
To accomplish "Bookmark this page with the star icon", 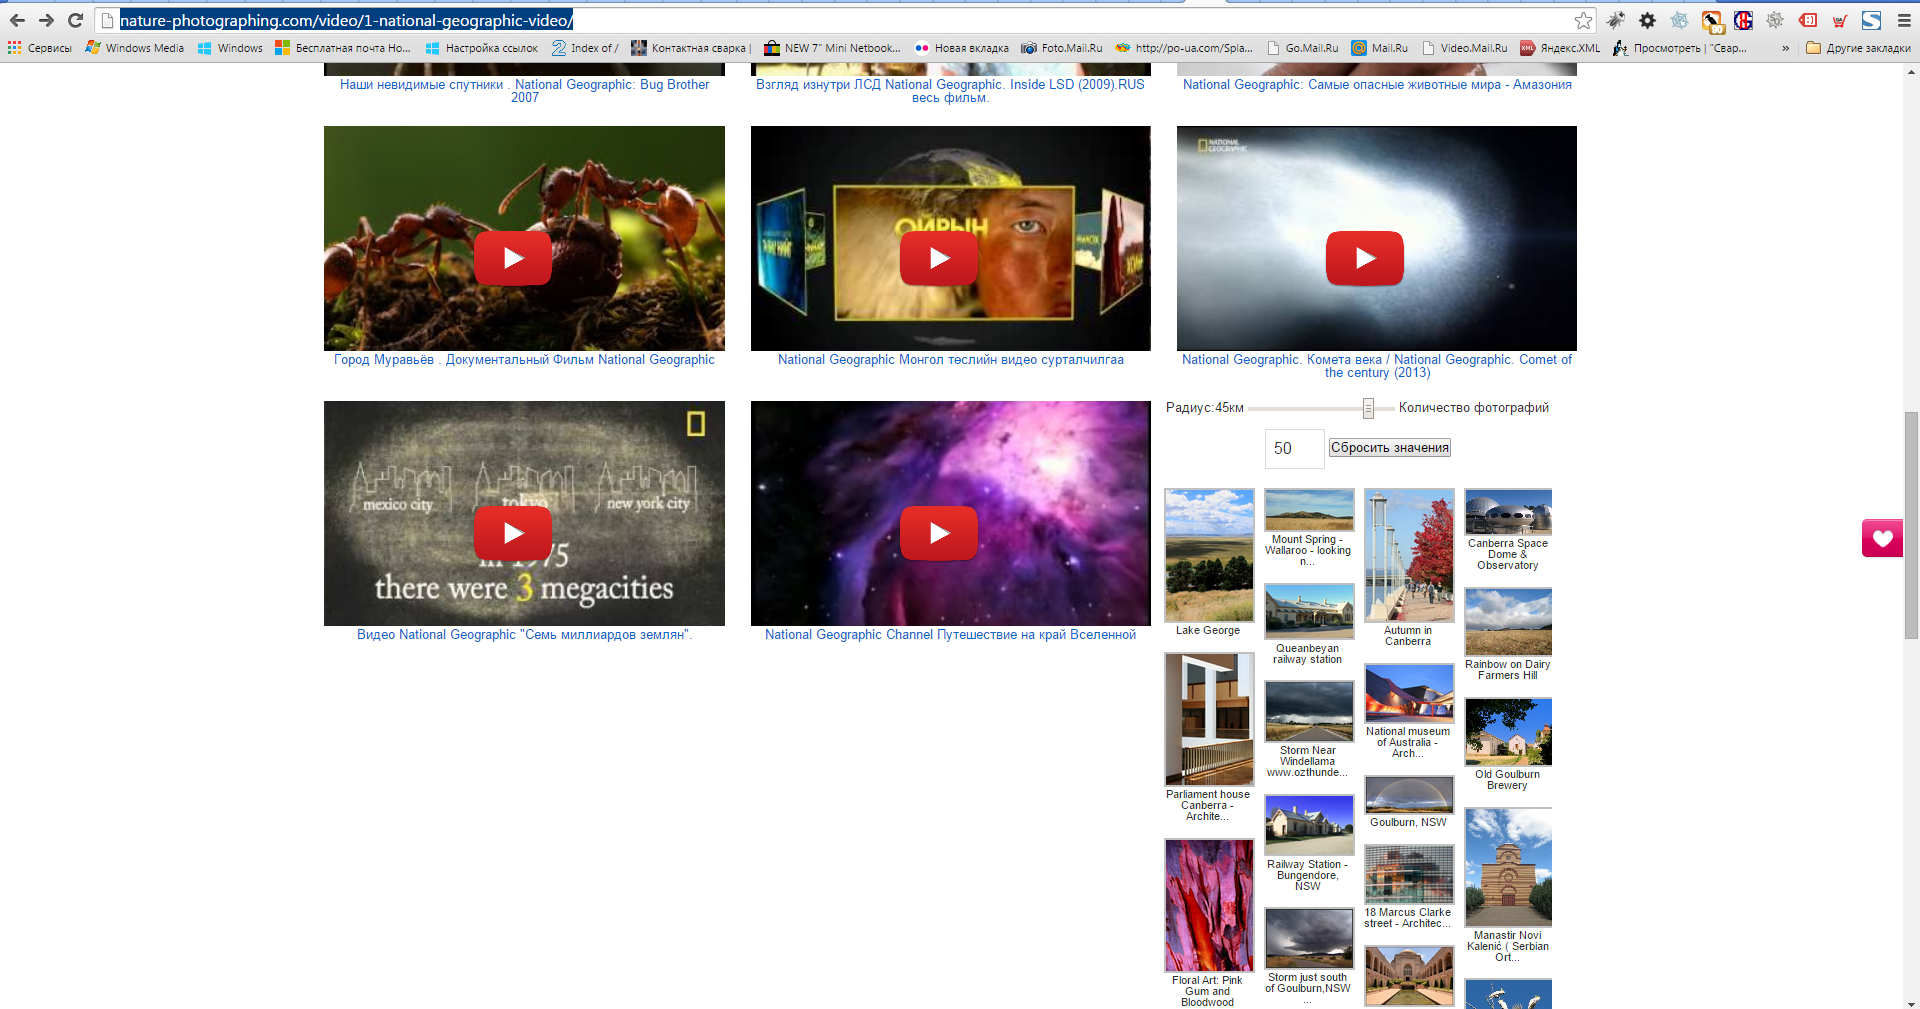I will pos(1583,20).
